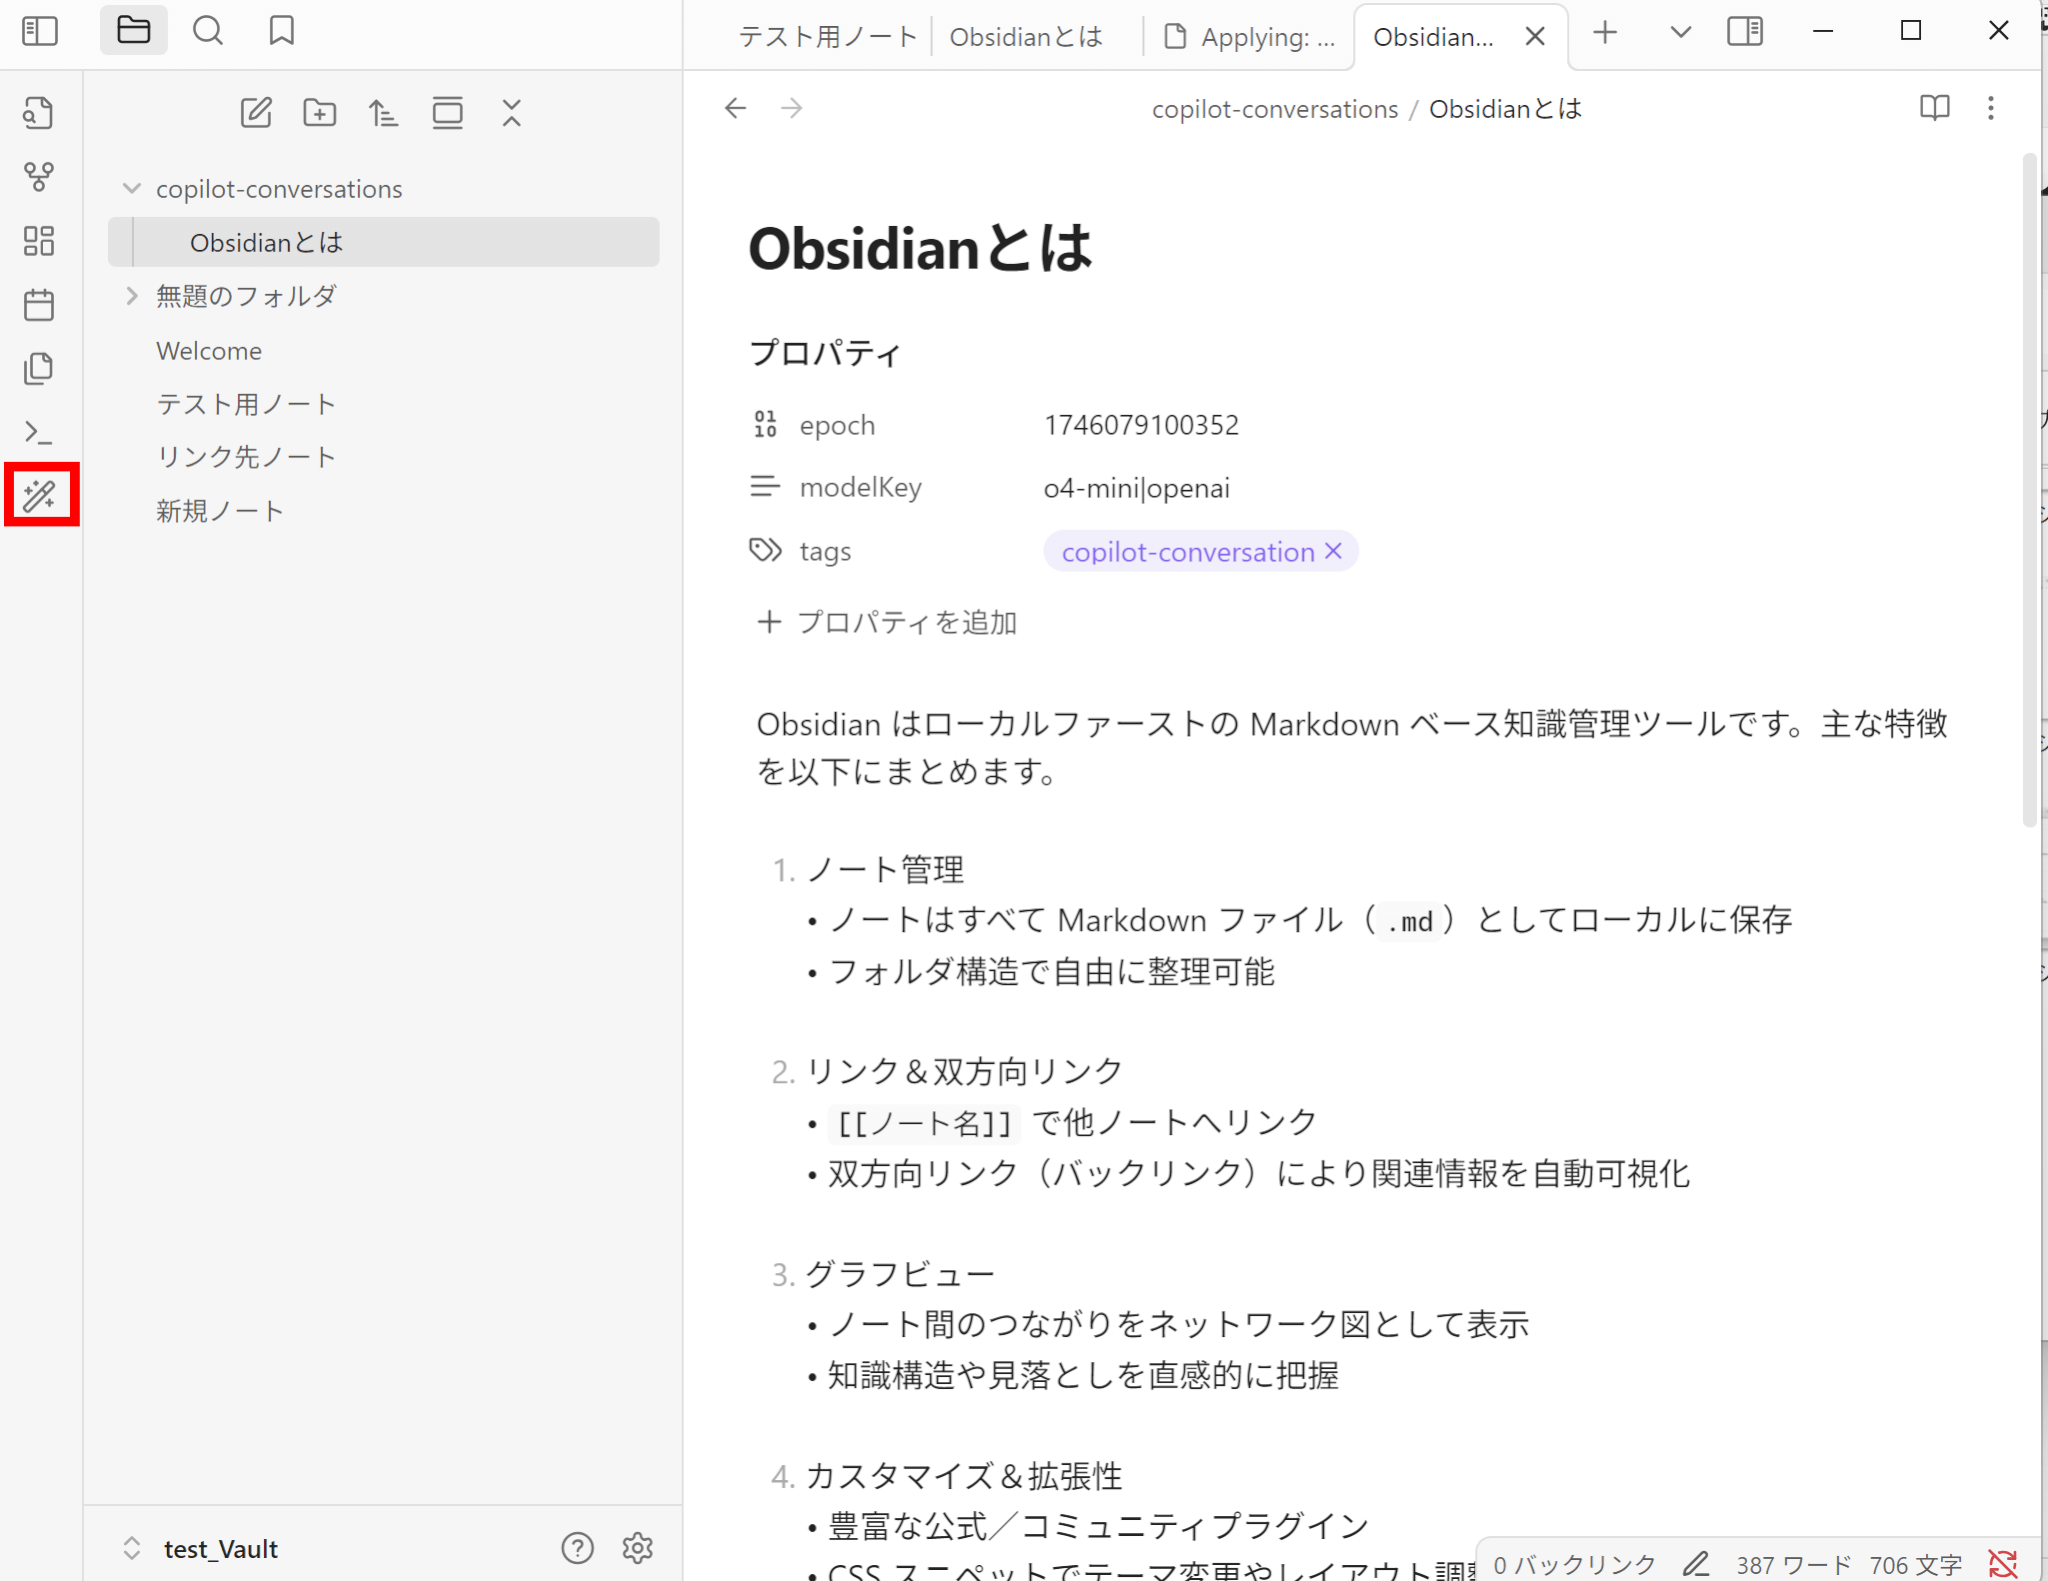Open modelKey property type icon
The image size is (2048, 1581).
click(x=765, y=487)
